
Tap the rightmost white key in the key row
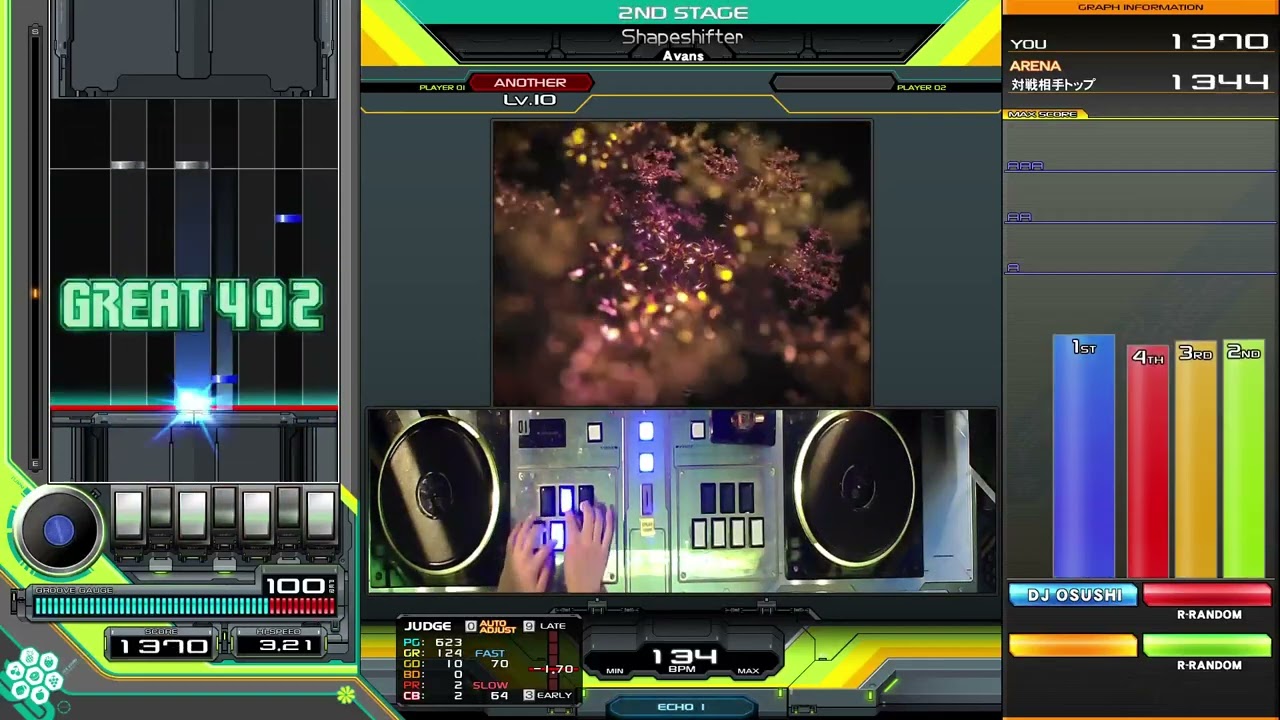(321, 514)
